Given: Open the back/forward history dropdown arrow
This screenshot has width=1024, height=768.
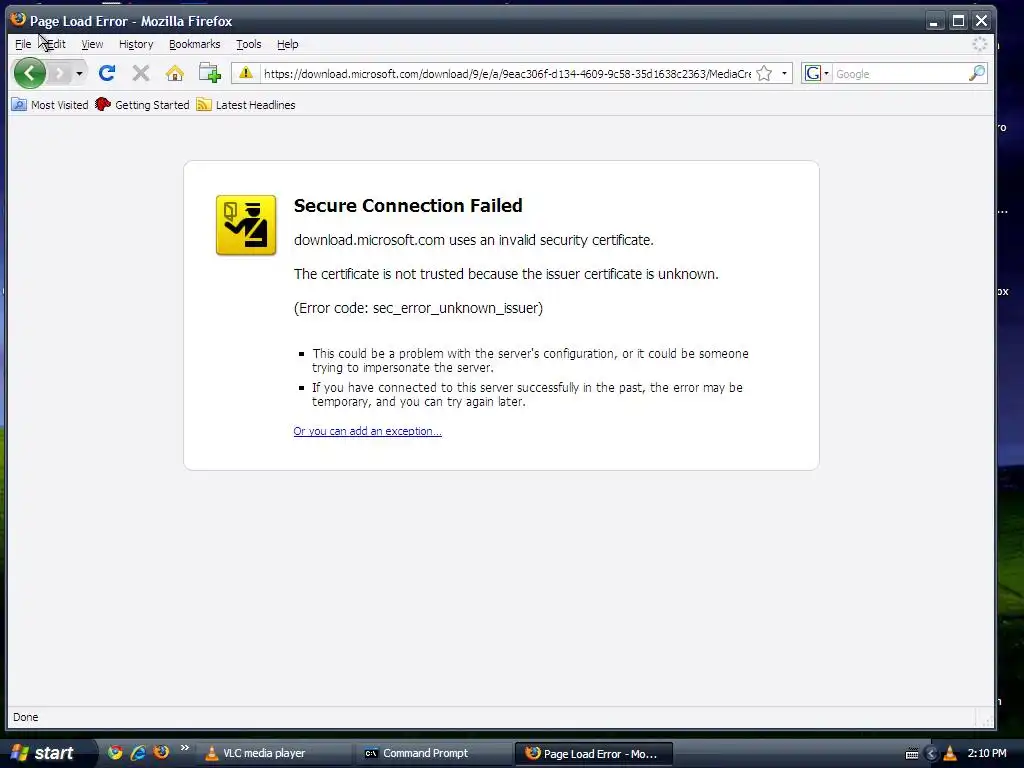Looking at the screenshot, I should coord(79,73).
